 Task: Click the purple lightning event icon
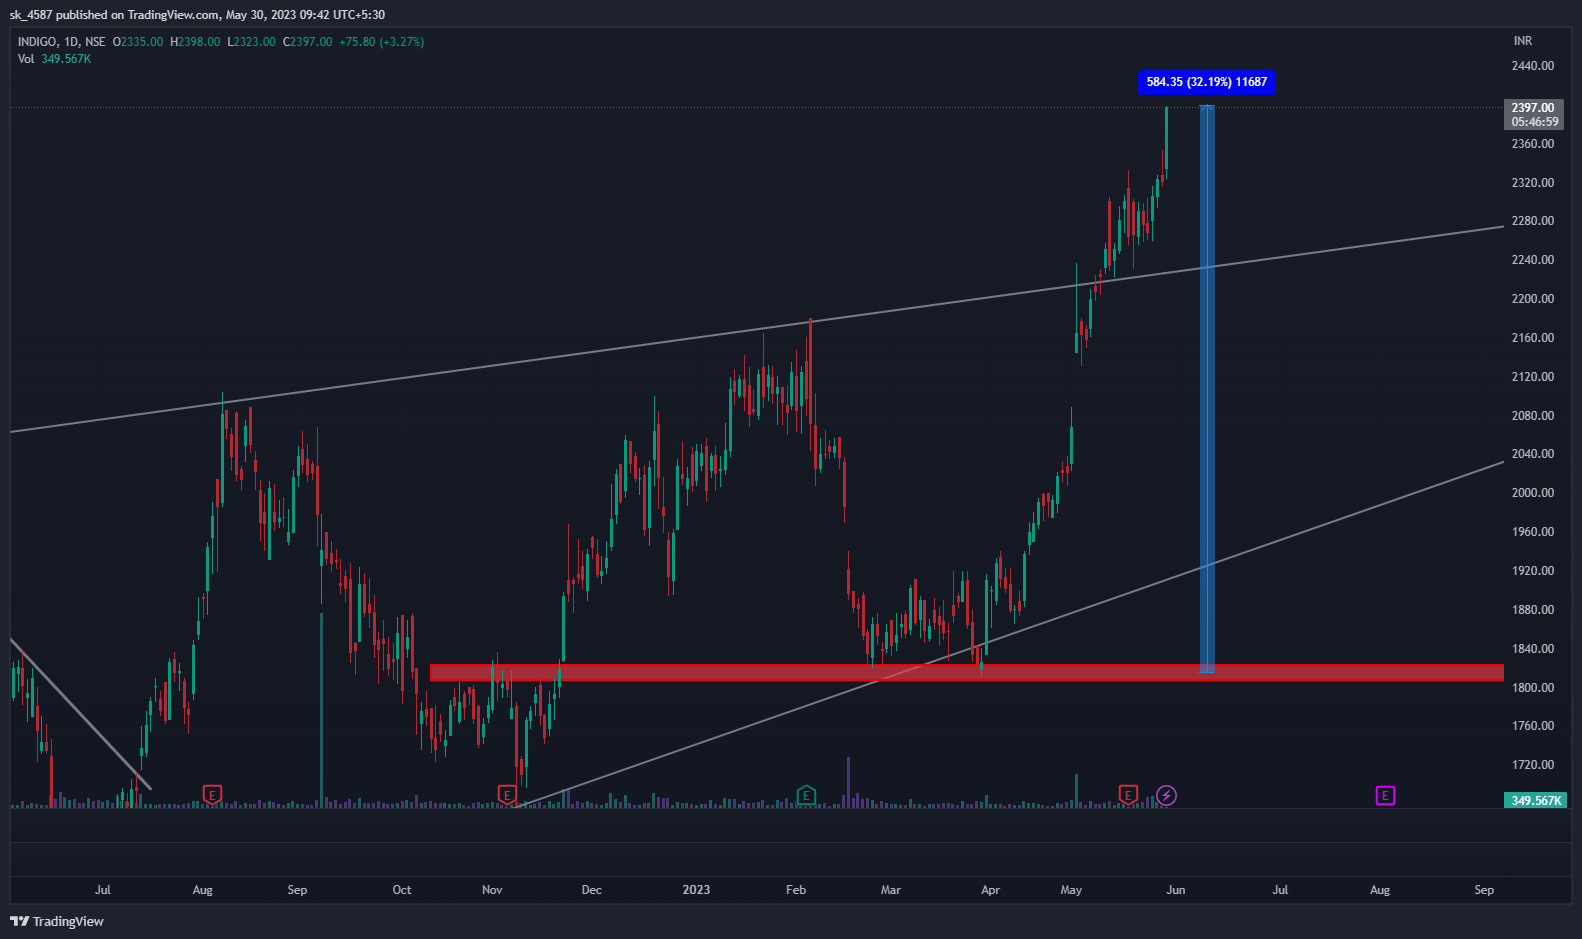coord(1166,795)
